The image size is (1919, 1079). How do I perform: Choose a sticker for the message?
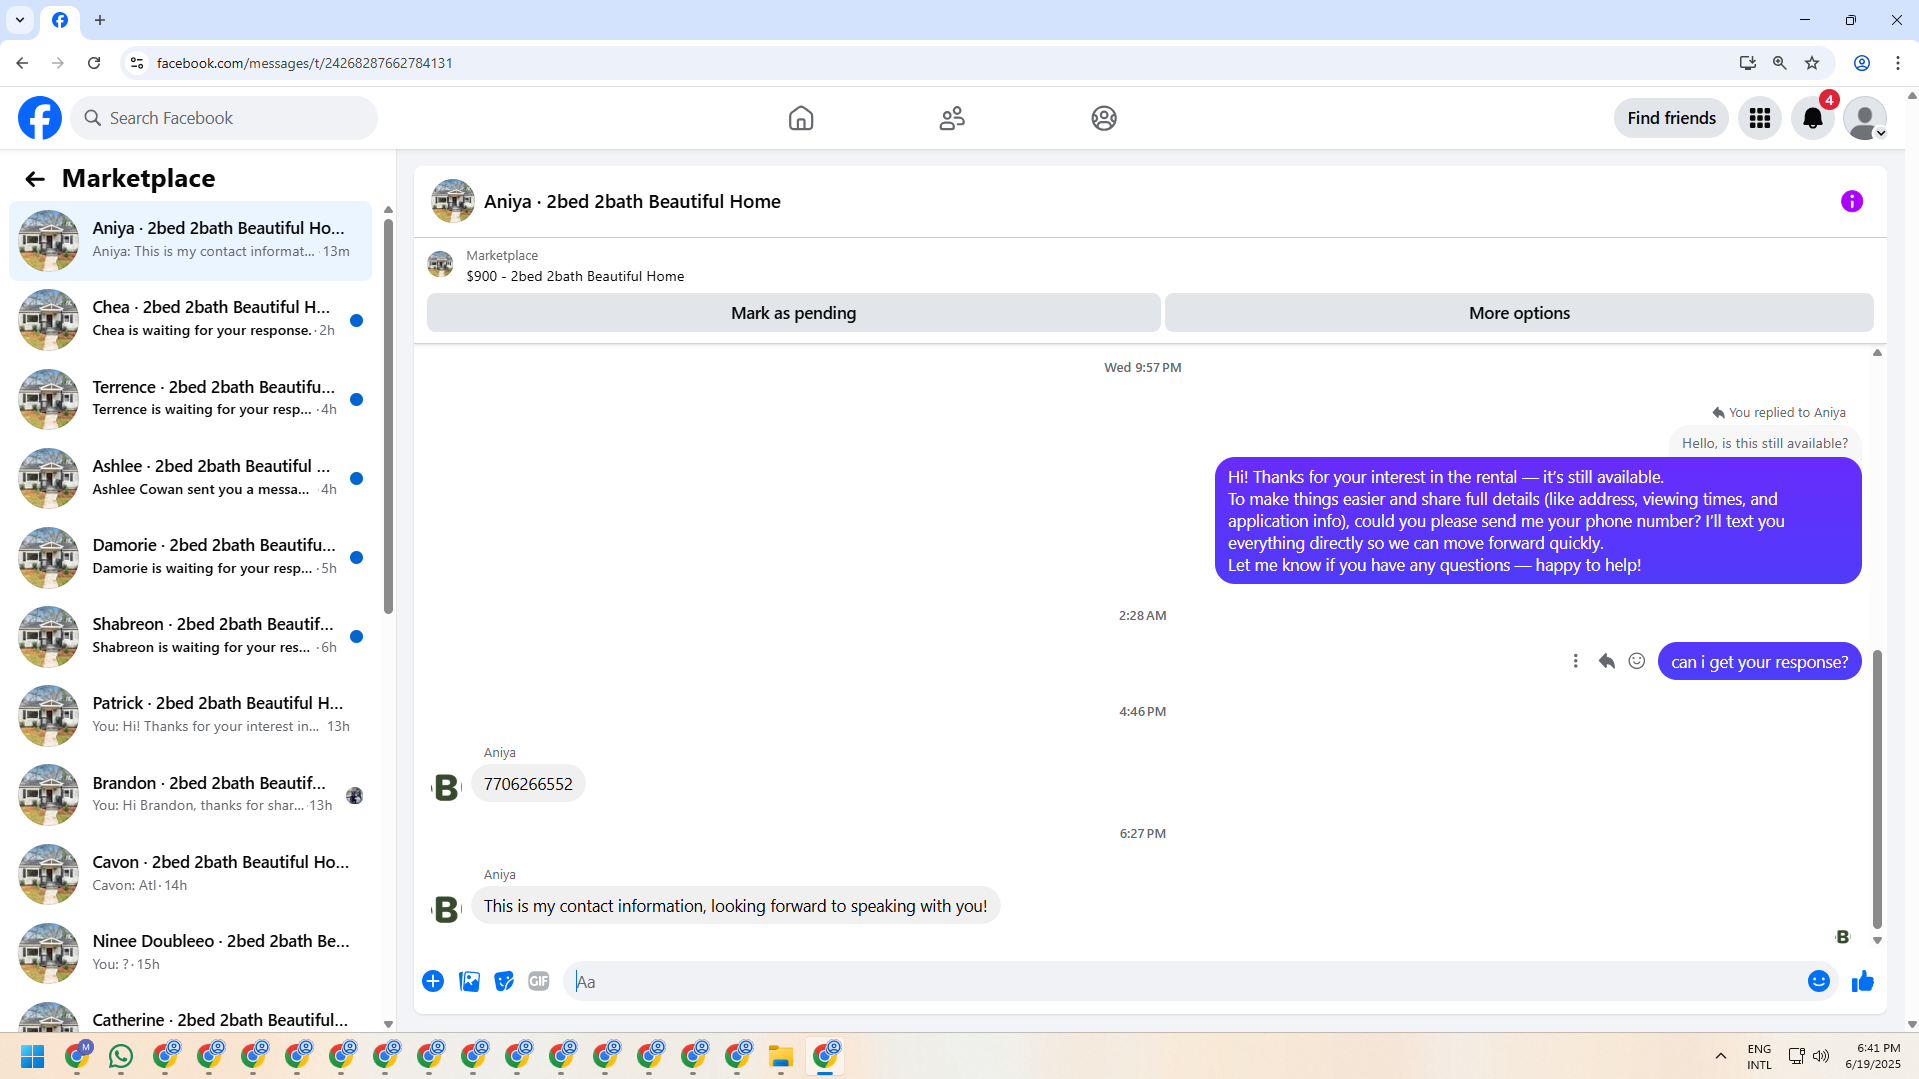coord(504,981)
